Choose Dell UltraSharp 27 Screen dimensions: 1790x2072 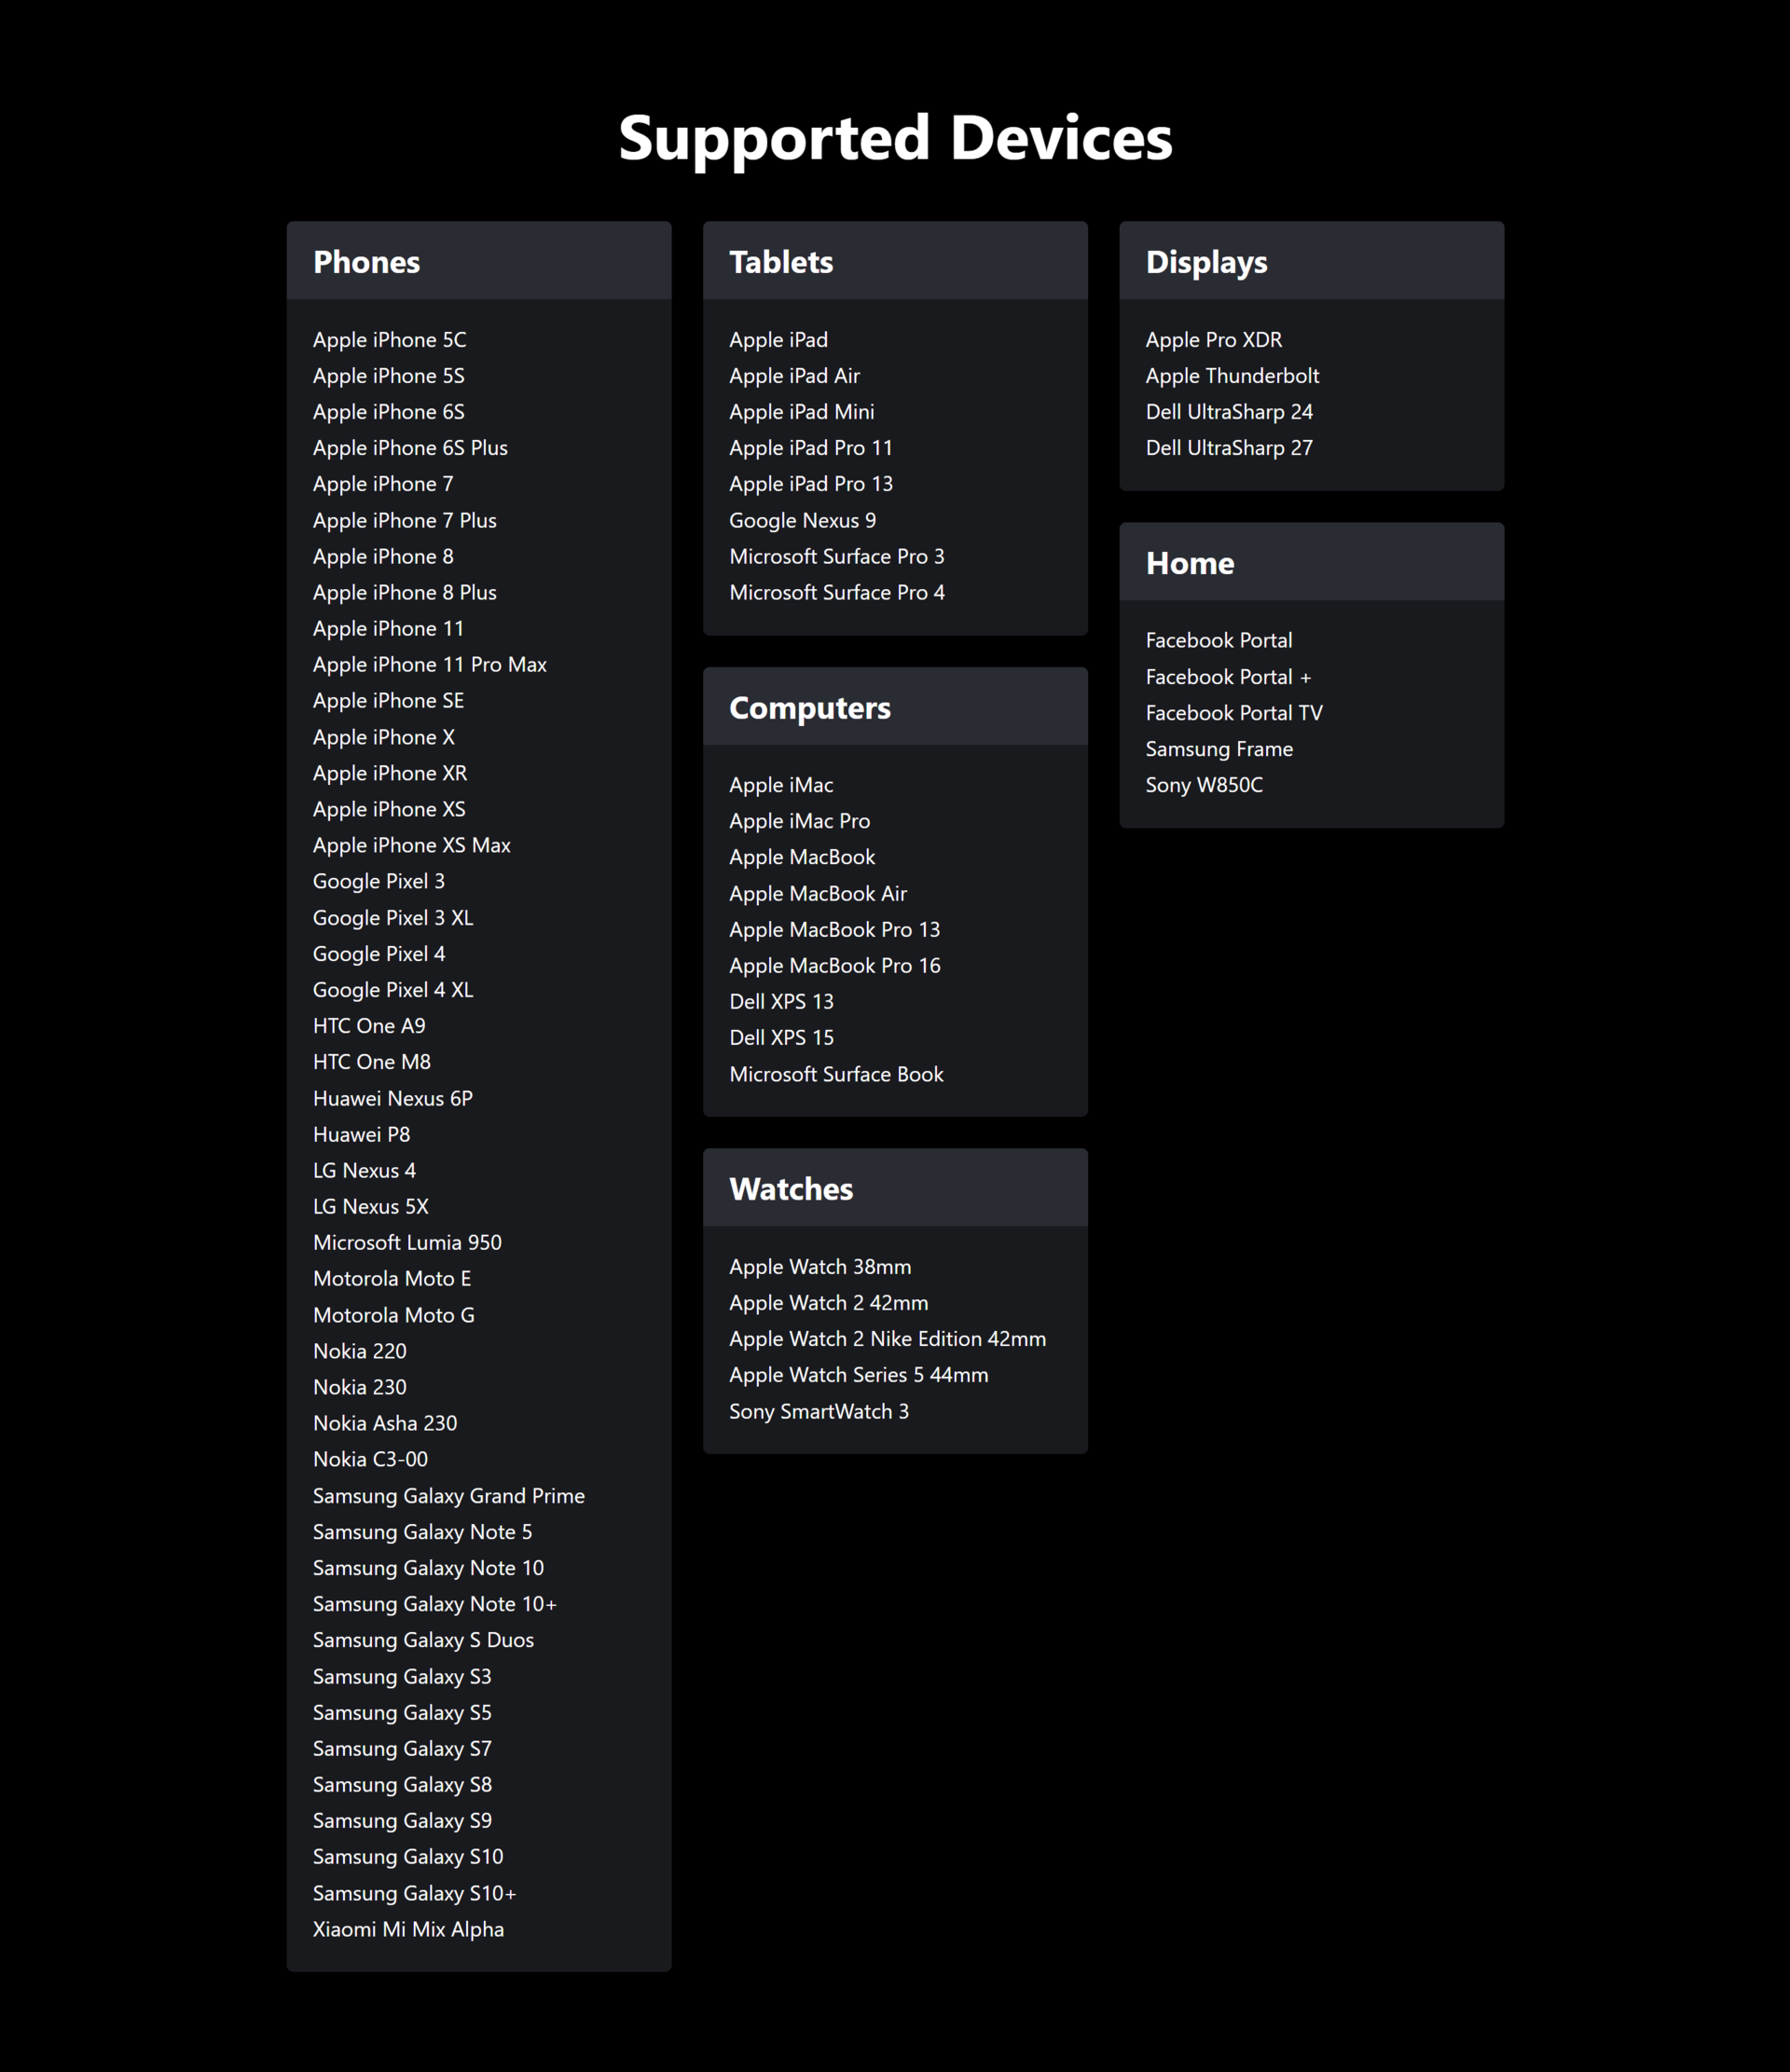pyautogui.click(x=1229, y=448)
